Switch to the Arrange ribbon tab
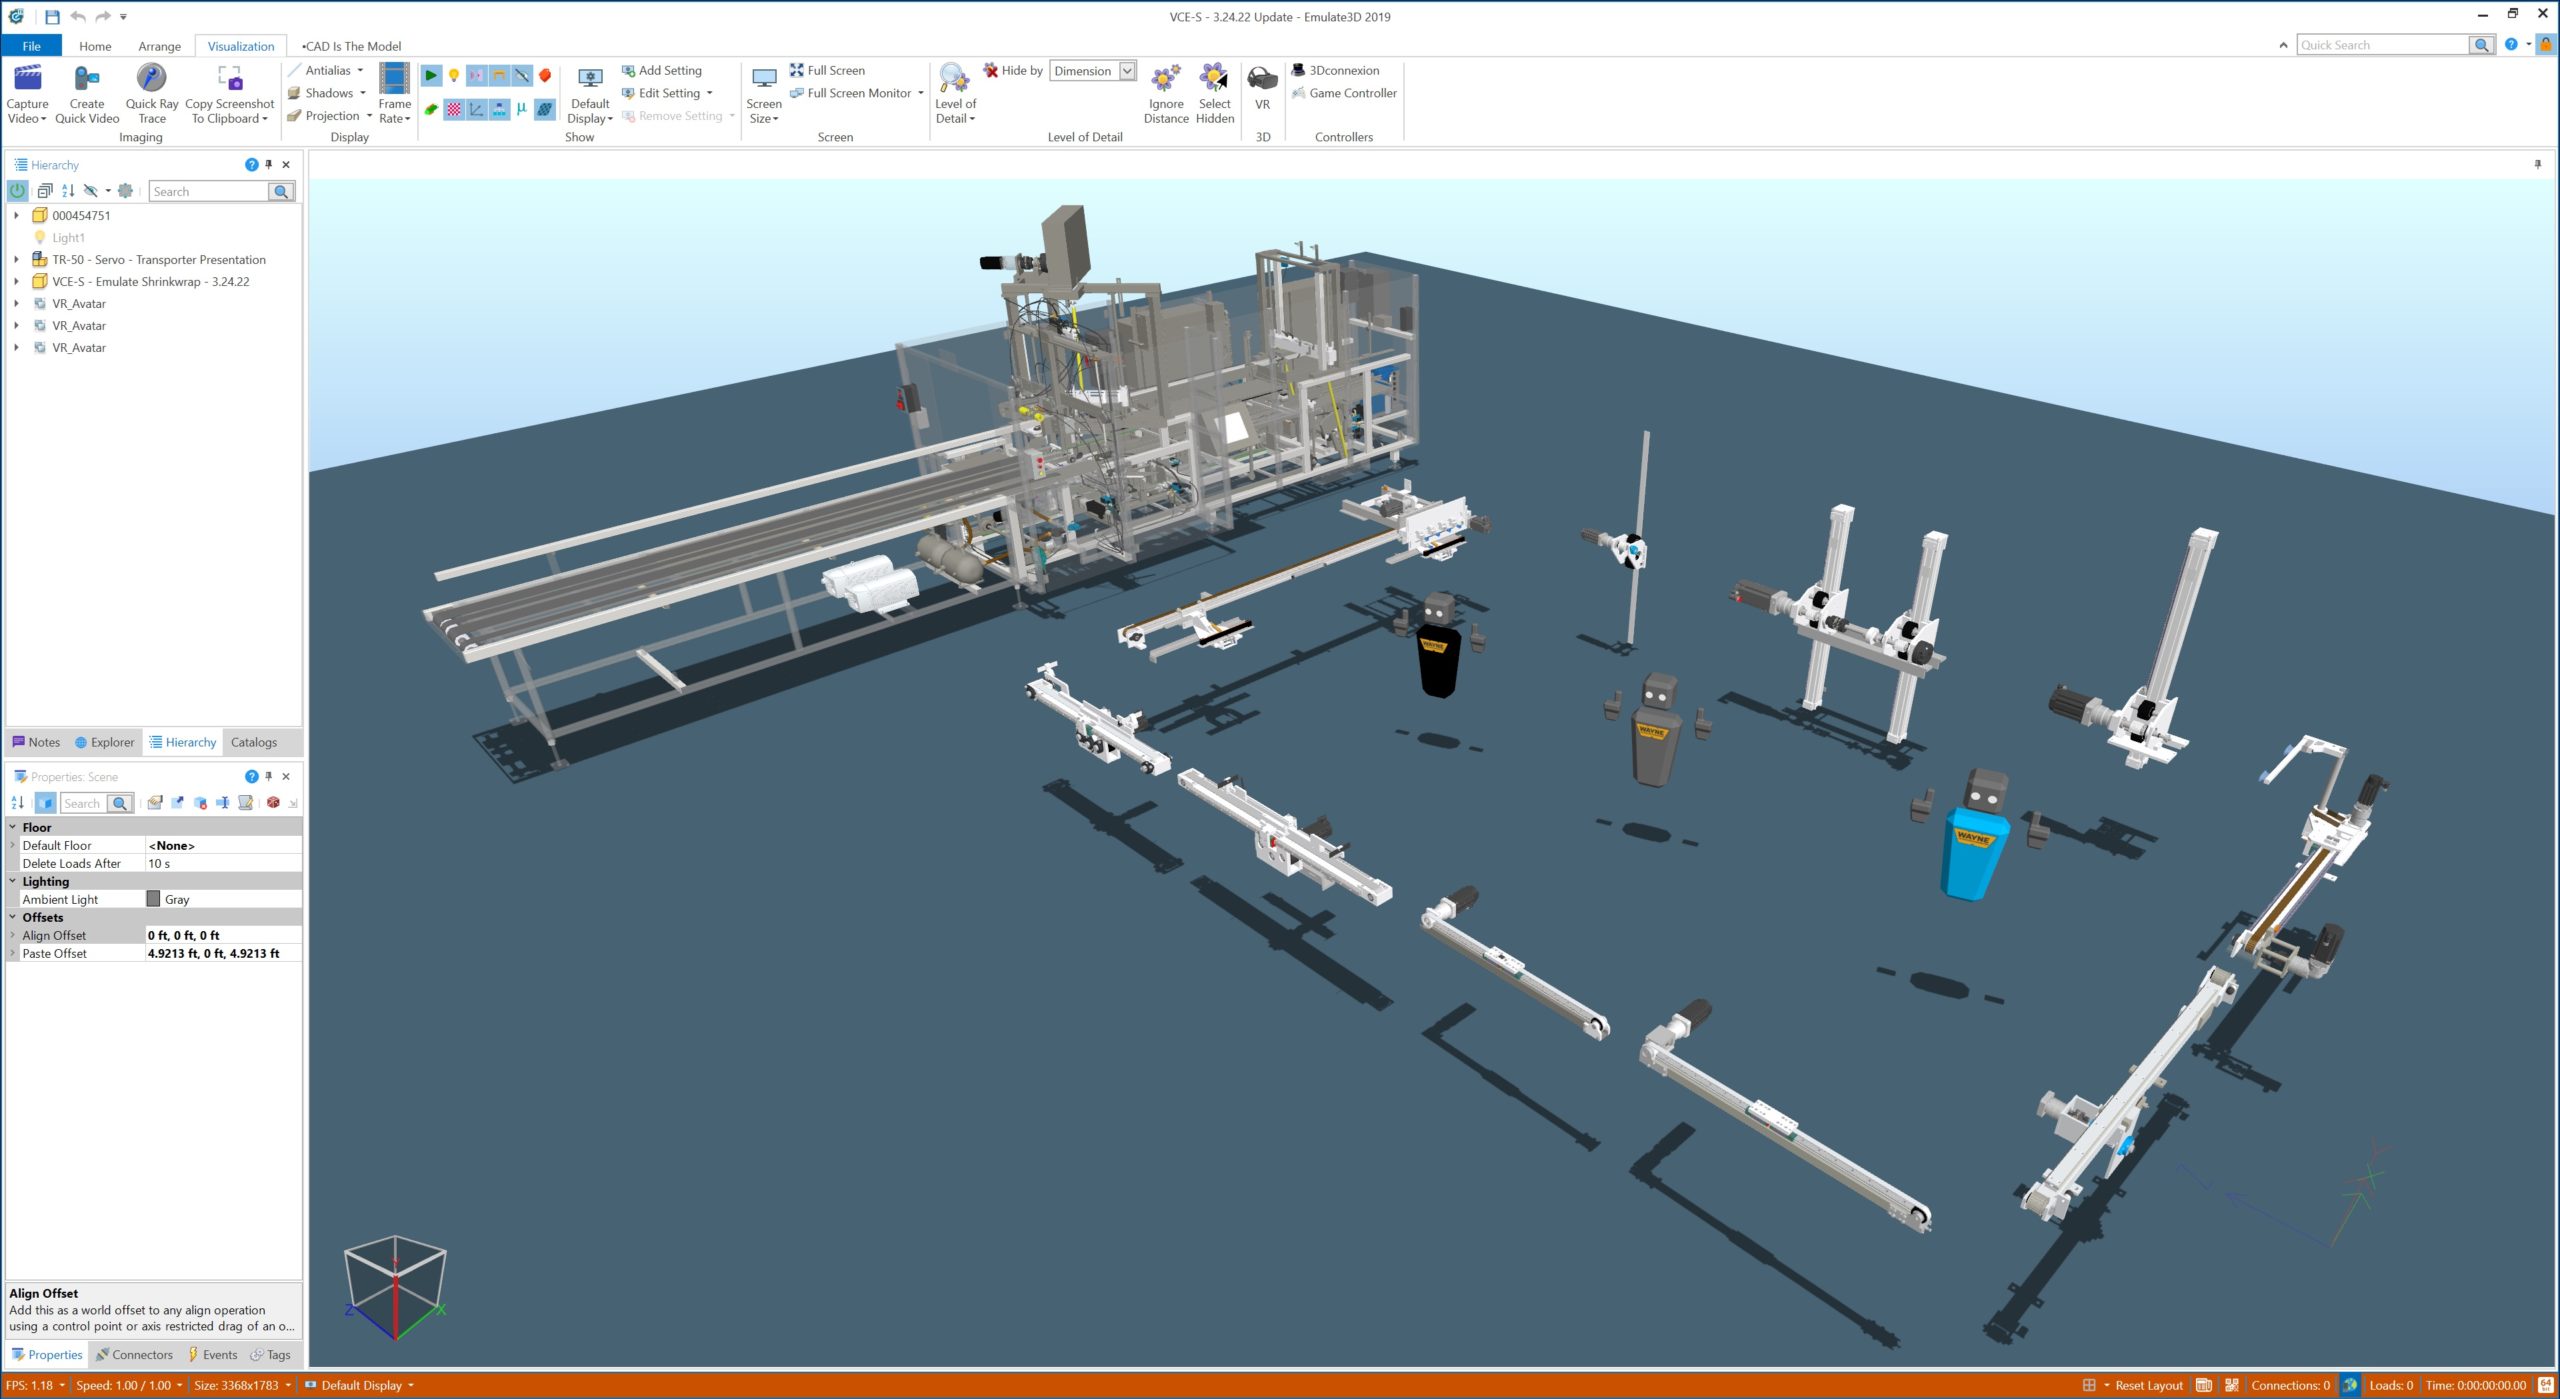 159,46
